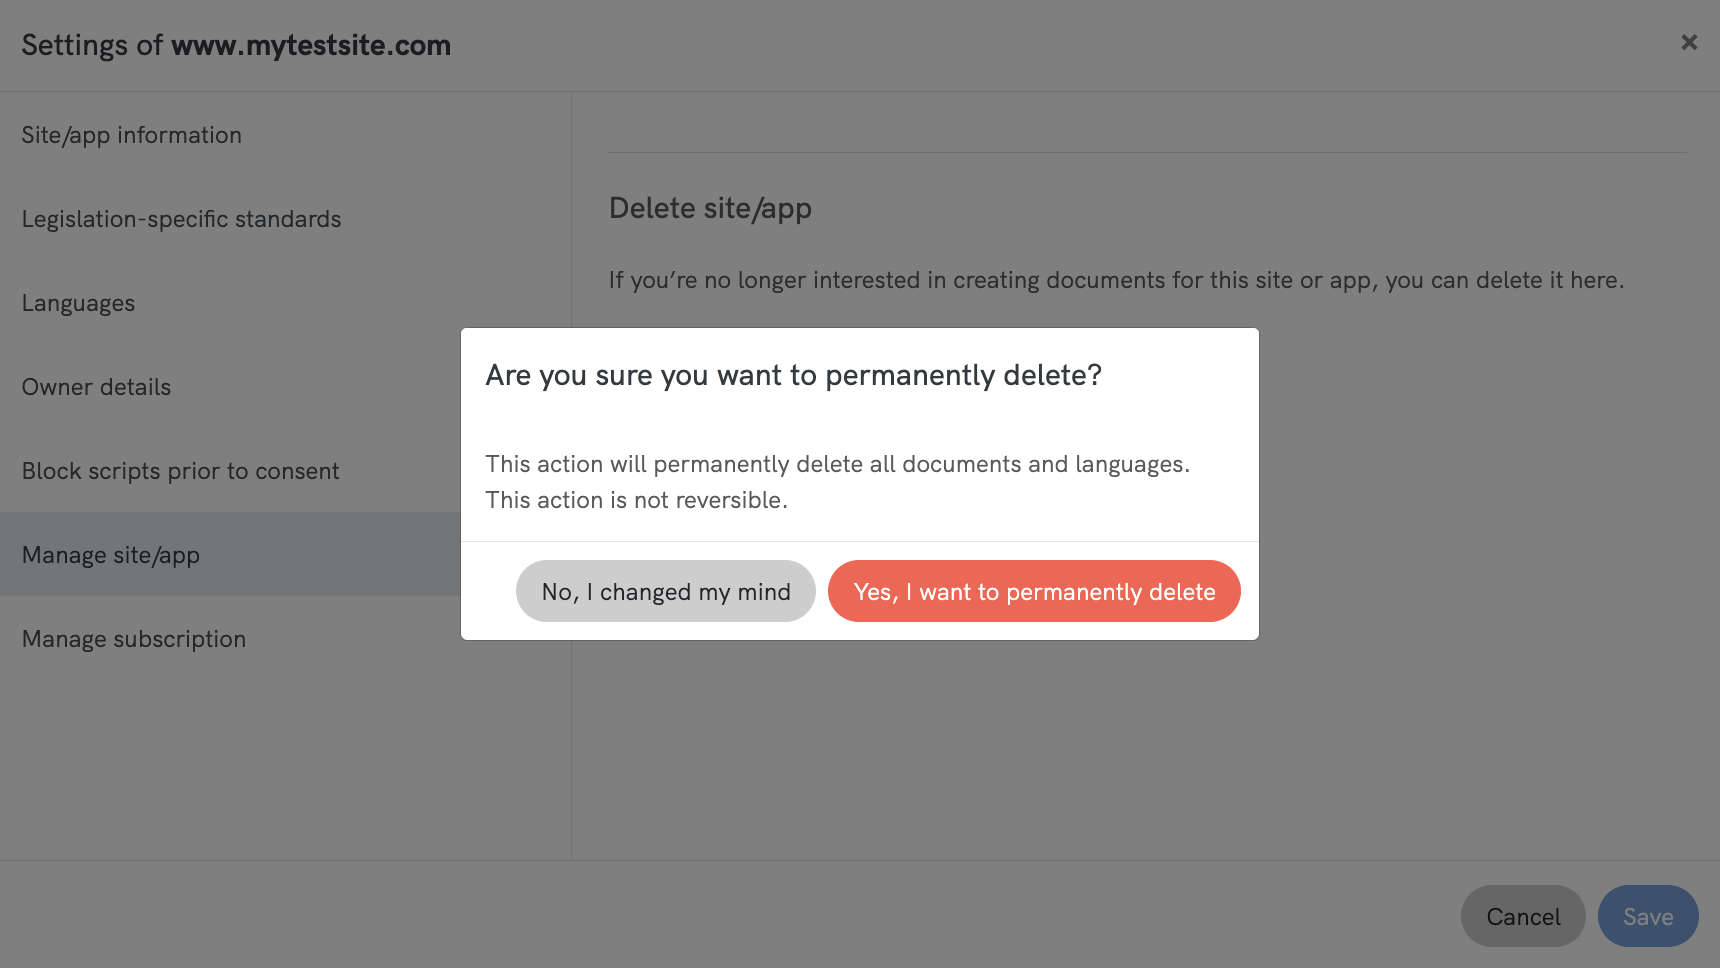Open Owner details section
The image size is (1720, 968).
click(x=96, y=387)
